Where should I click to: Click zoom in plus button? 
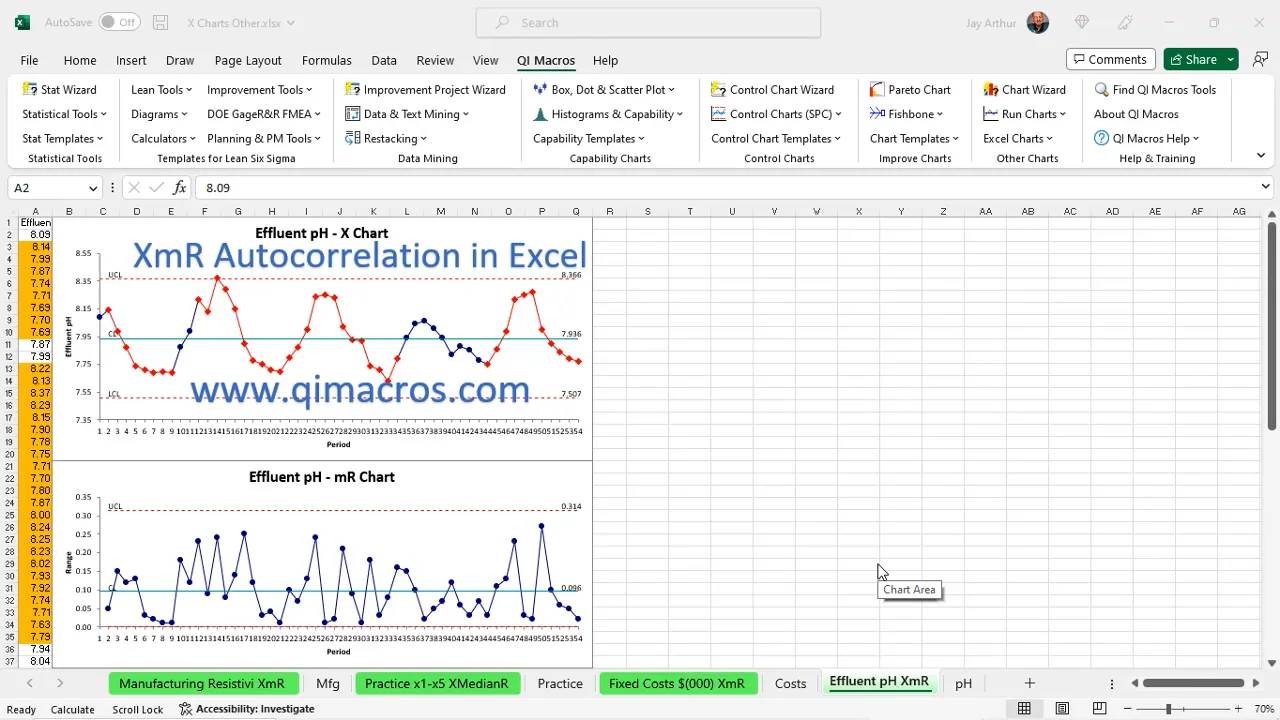coord(1238,709)
